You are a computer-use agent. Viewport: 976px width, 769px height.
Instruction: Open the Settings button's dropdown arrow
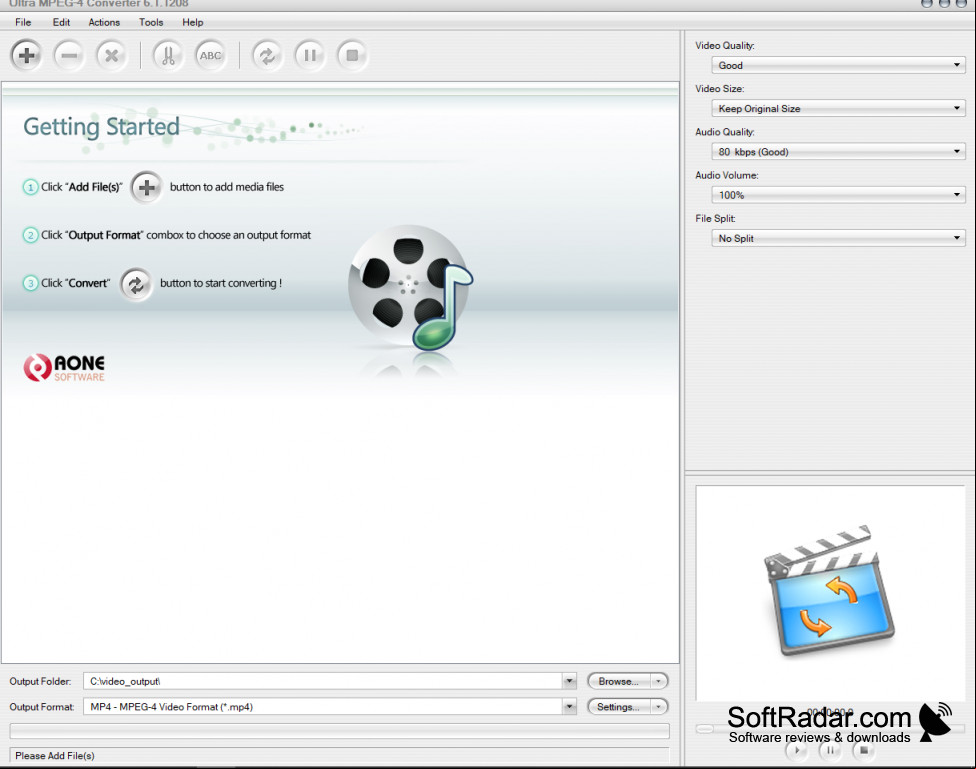(659, 707)
